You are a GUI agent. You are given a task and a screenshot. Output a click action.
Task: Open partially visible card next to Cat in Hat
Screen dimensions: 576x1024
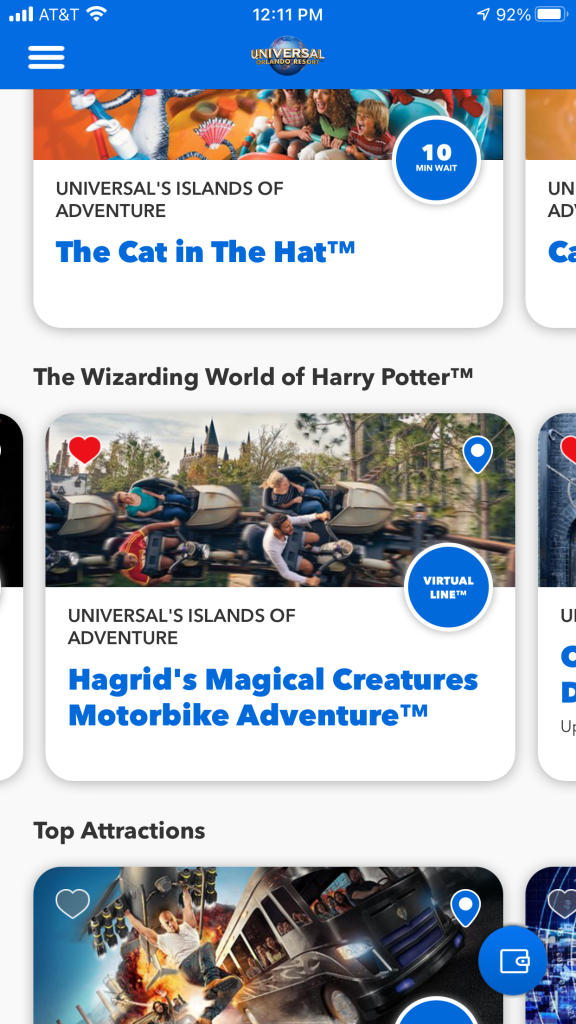[x=551, y=208]
